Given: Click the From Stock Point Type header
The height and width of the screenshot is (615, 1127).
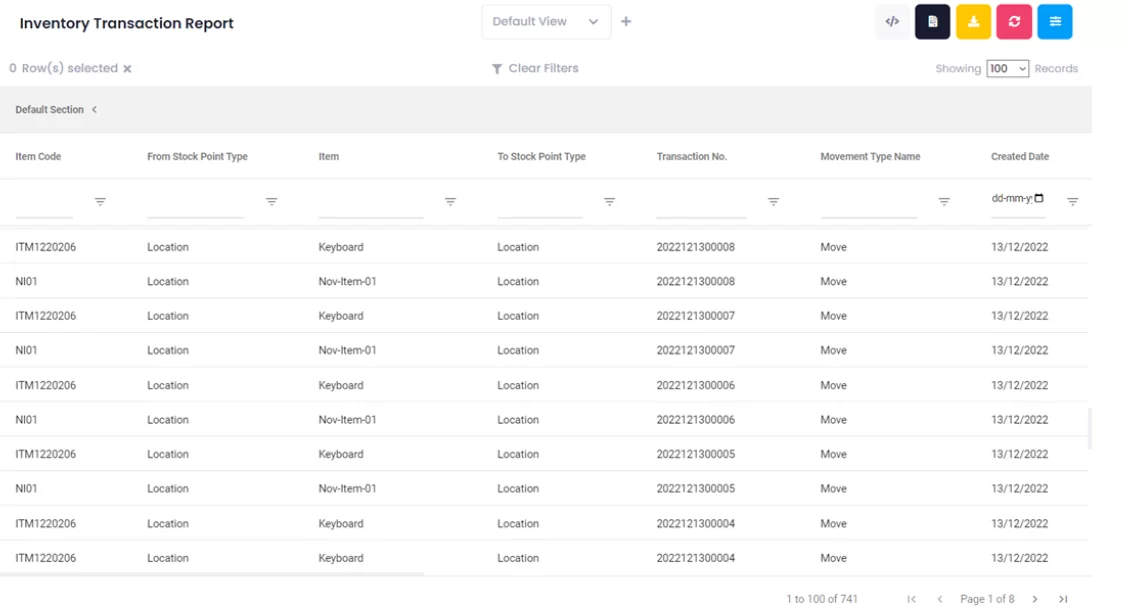Looking at the screenshot, I should pyautogui.click(x=197, y=157).
